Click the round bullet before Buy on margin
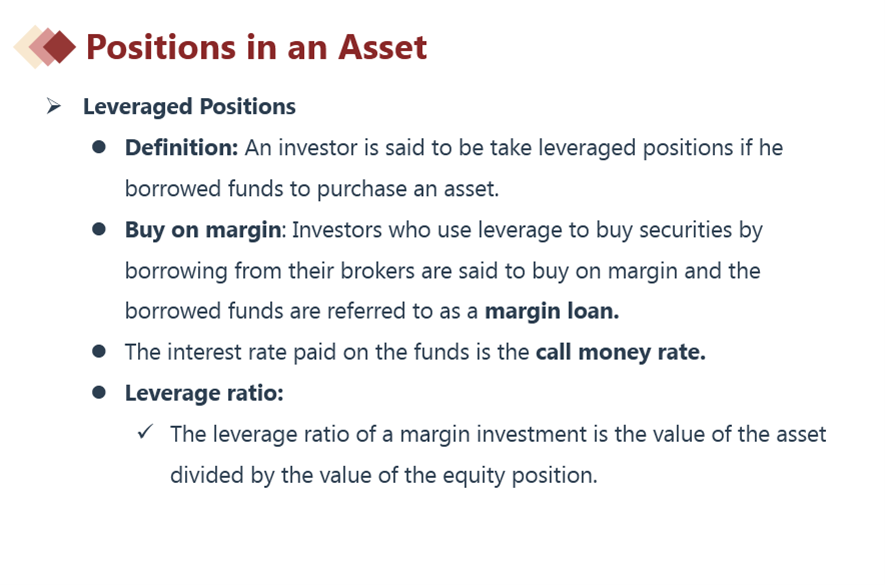The height and width of the screenshot is (585, 885). coord(98,230)
